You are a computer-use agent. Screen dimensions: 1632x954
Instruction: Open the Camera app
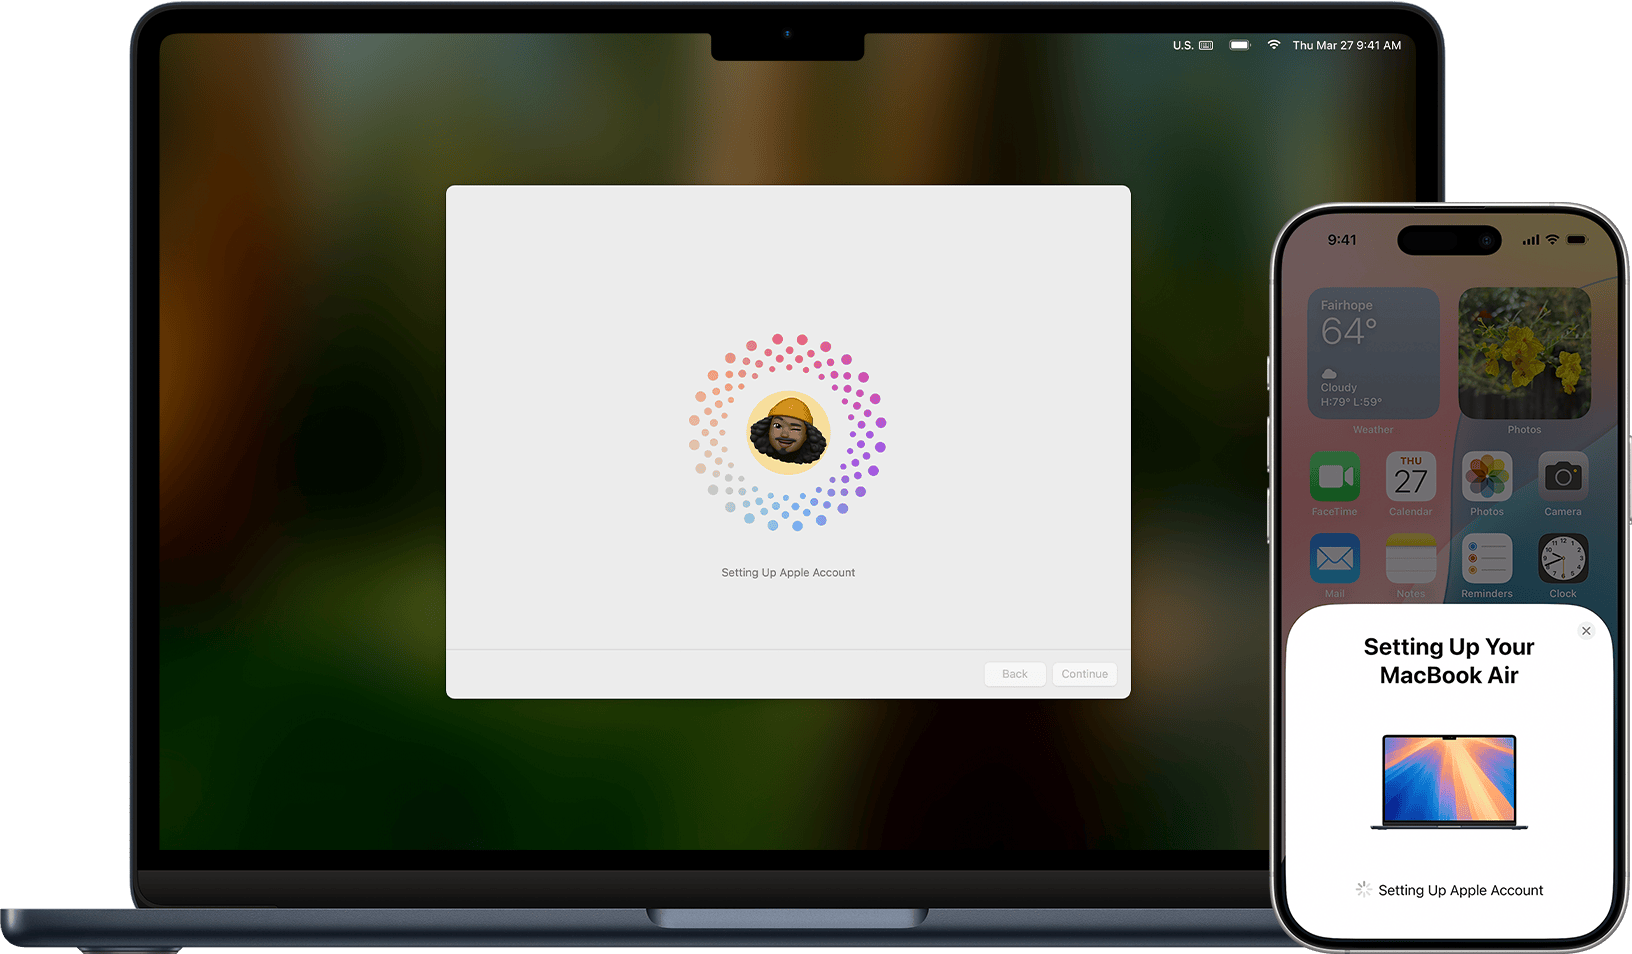(x=1562, y=477)
